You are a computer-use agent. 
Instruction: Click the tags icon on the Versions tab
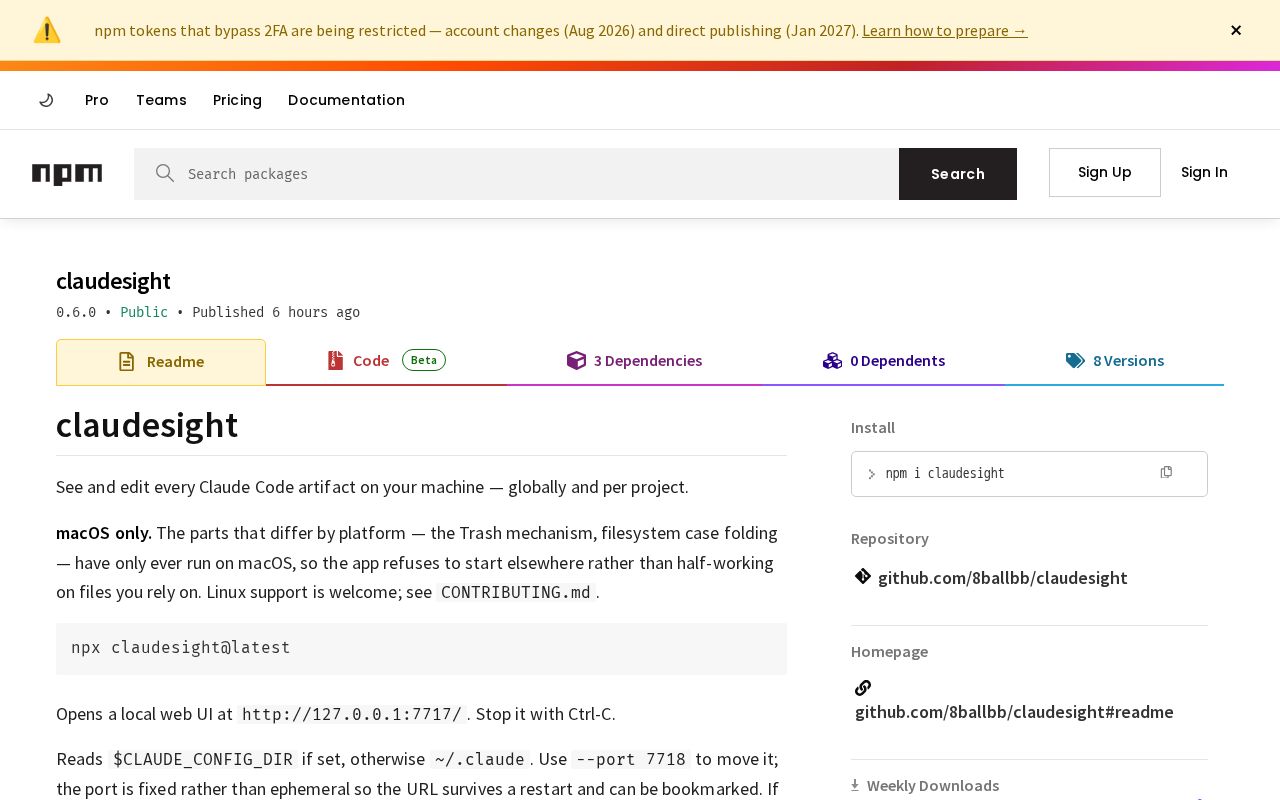(1075, 360)
